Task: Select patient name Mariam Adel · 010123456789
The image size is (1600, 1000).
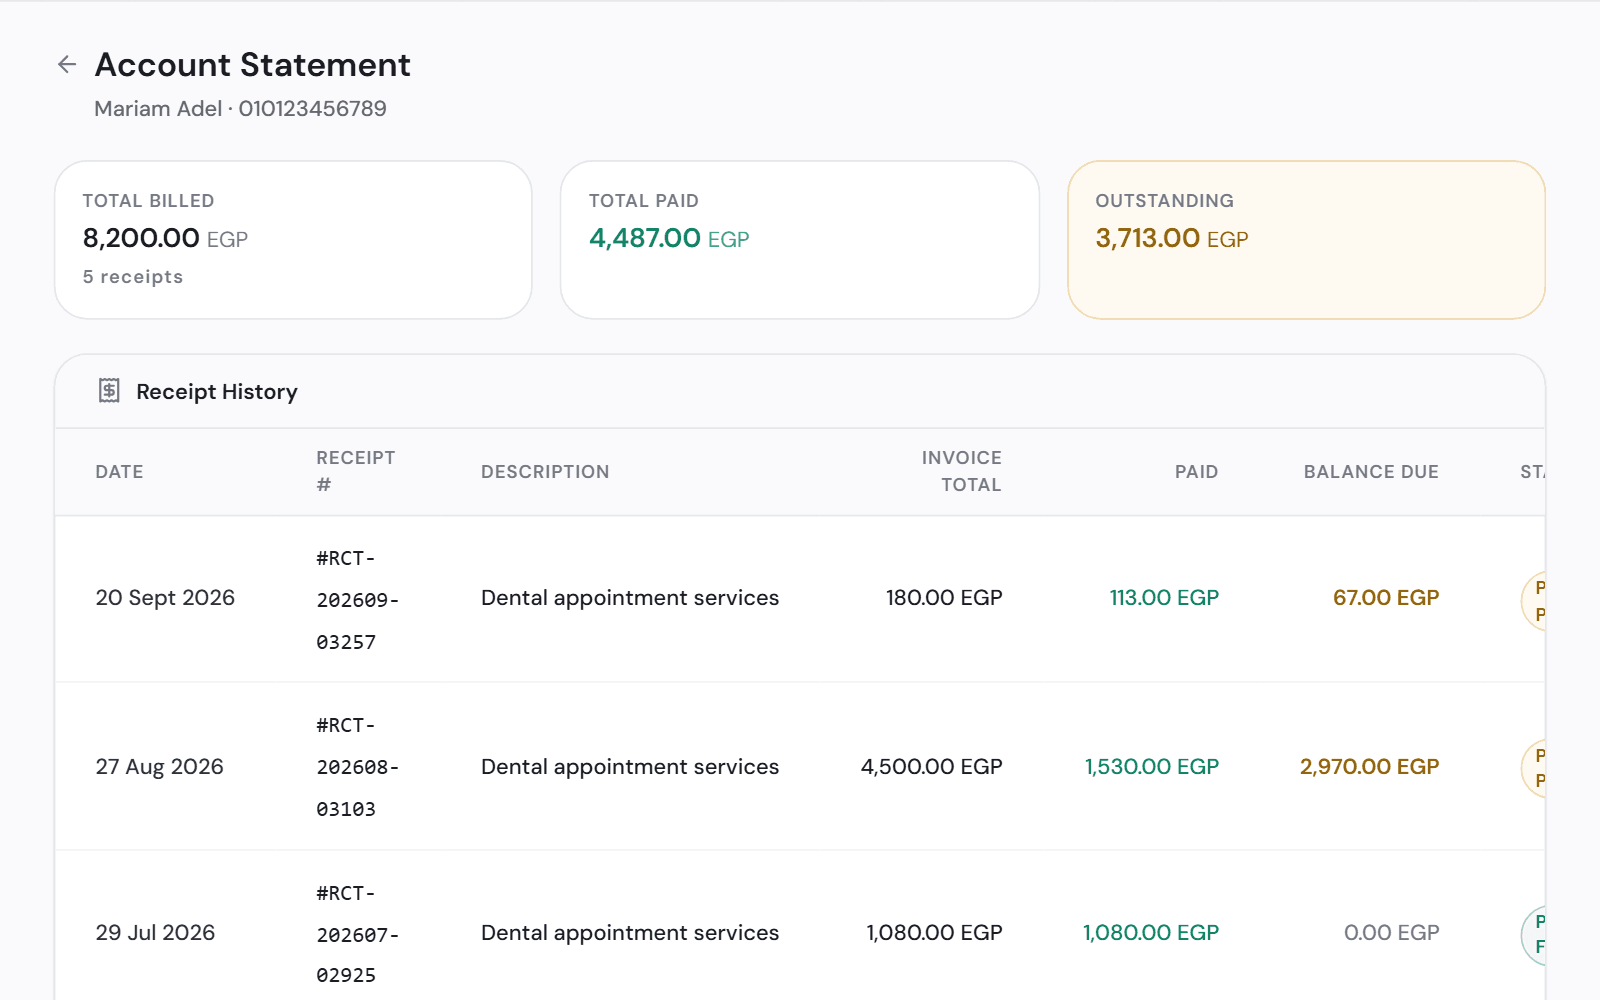Action: point(240,109)
